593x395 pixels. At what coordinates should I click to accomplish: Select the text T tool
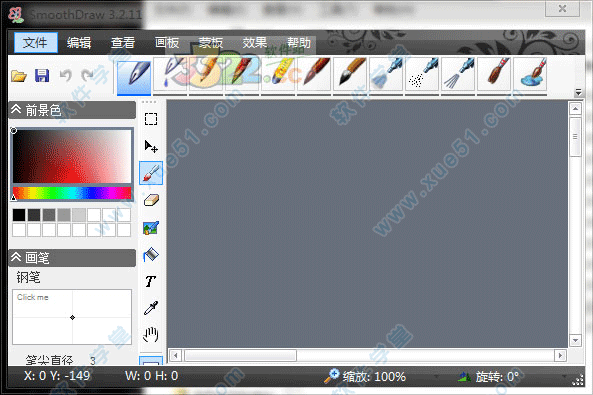coord(151,281)
